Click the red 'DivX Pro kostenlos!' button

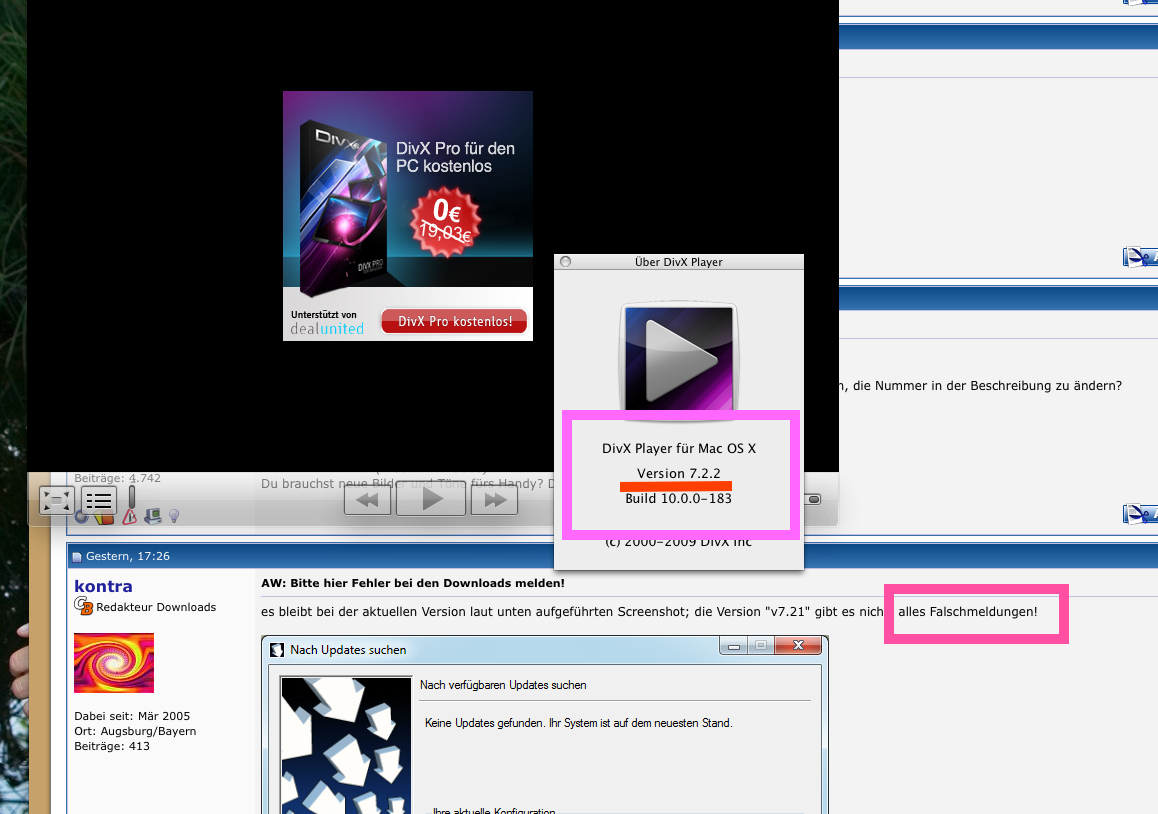[454, 321]
